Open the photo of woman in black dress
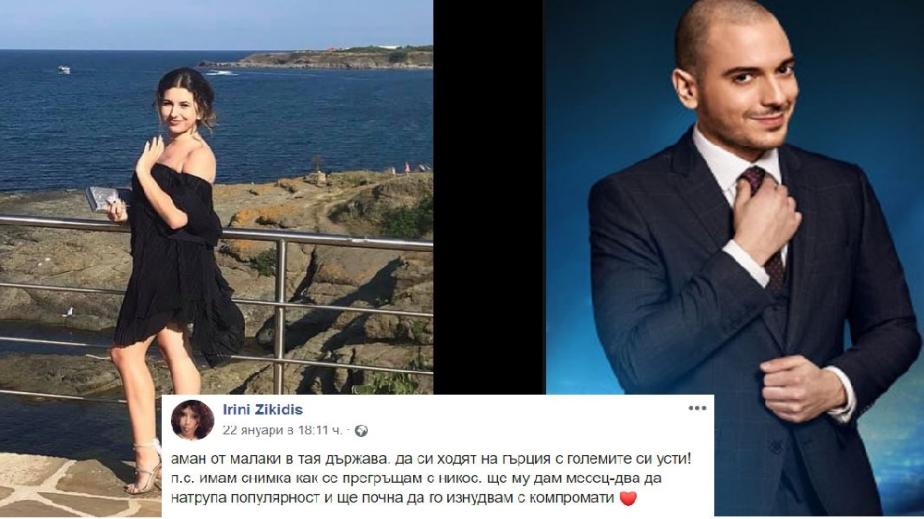This screenshot has width=924, height=519. pyautogui.click(x=216, y=197)
